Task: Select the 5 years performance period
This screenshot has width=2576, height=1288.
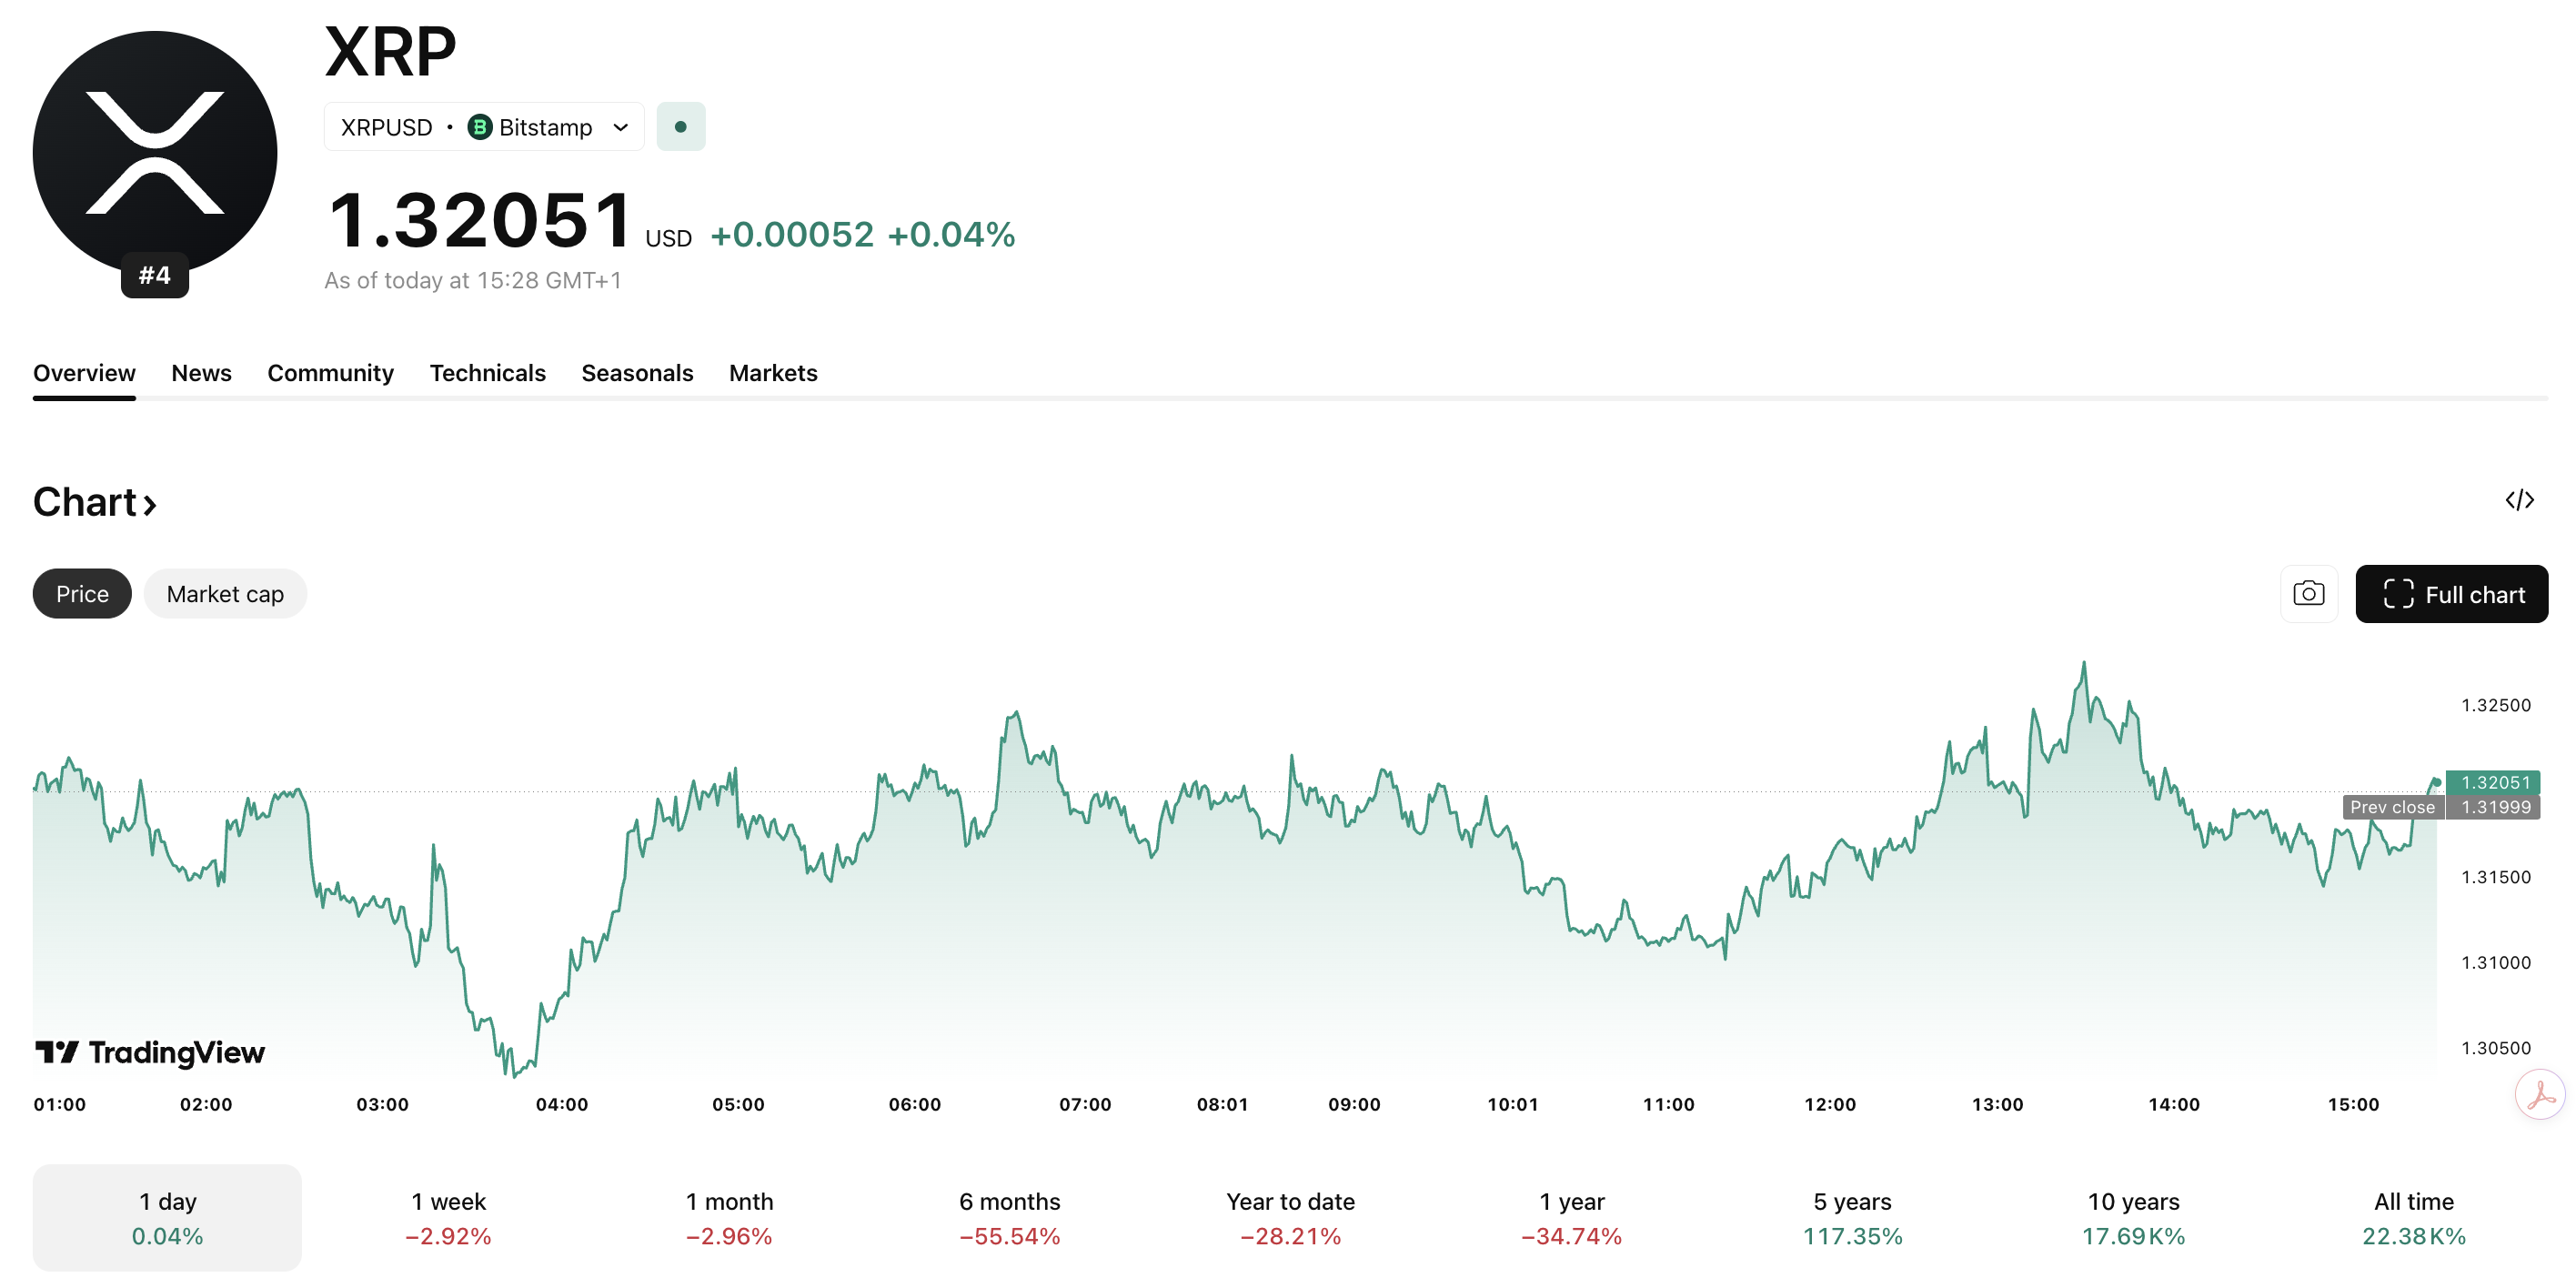Action: coord(1851,1217)
